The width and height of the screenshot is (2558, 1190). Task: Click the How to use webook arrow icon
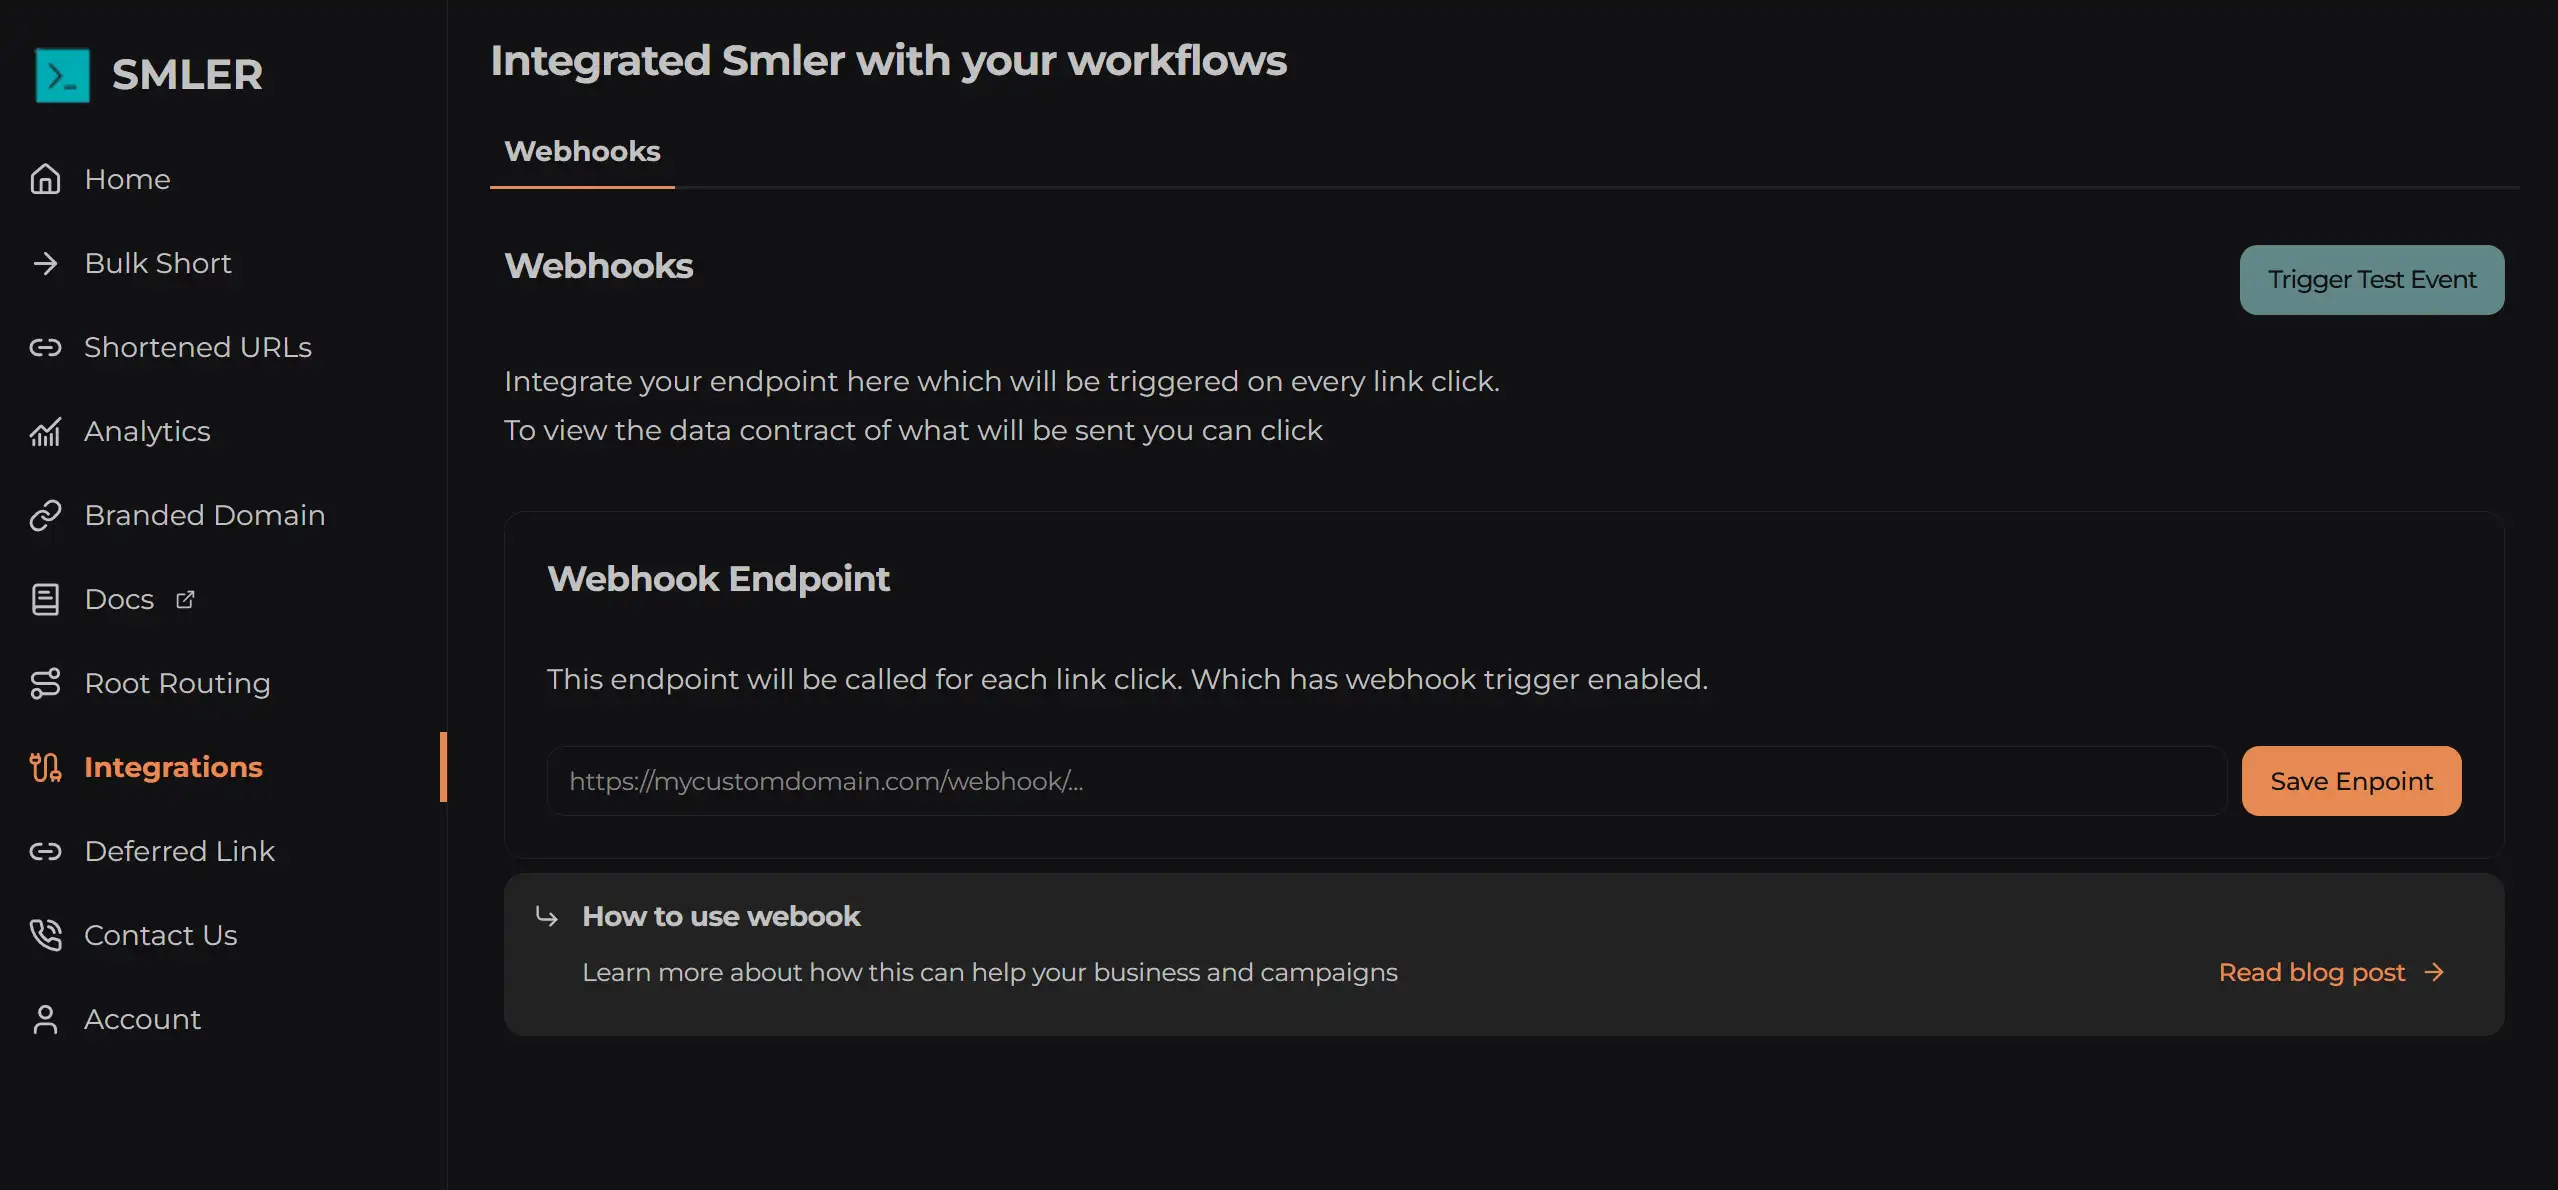click(x=546, y=916)
